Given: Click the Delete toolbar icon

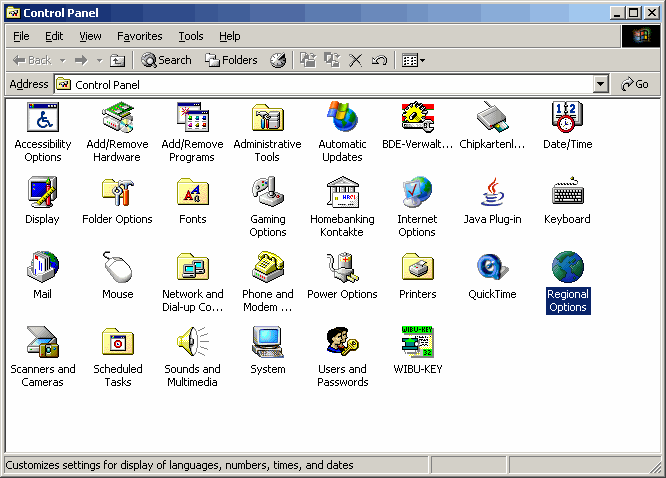Looking at the screenshot, I should pyautogui.click(x=355, y=60).
